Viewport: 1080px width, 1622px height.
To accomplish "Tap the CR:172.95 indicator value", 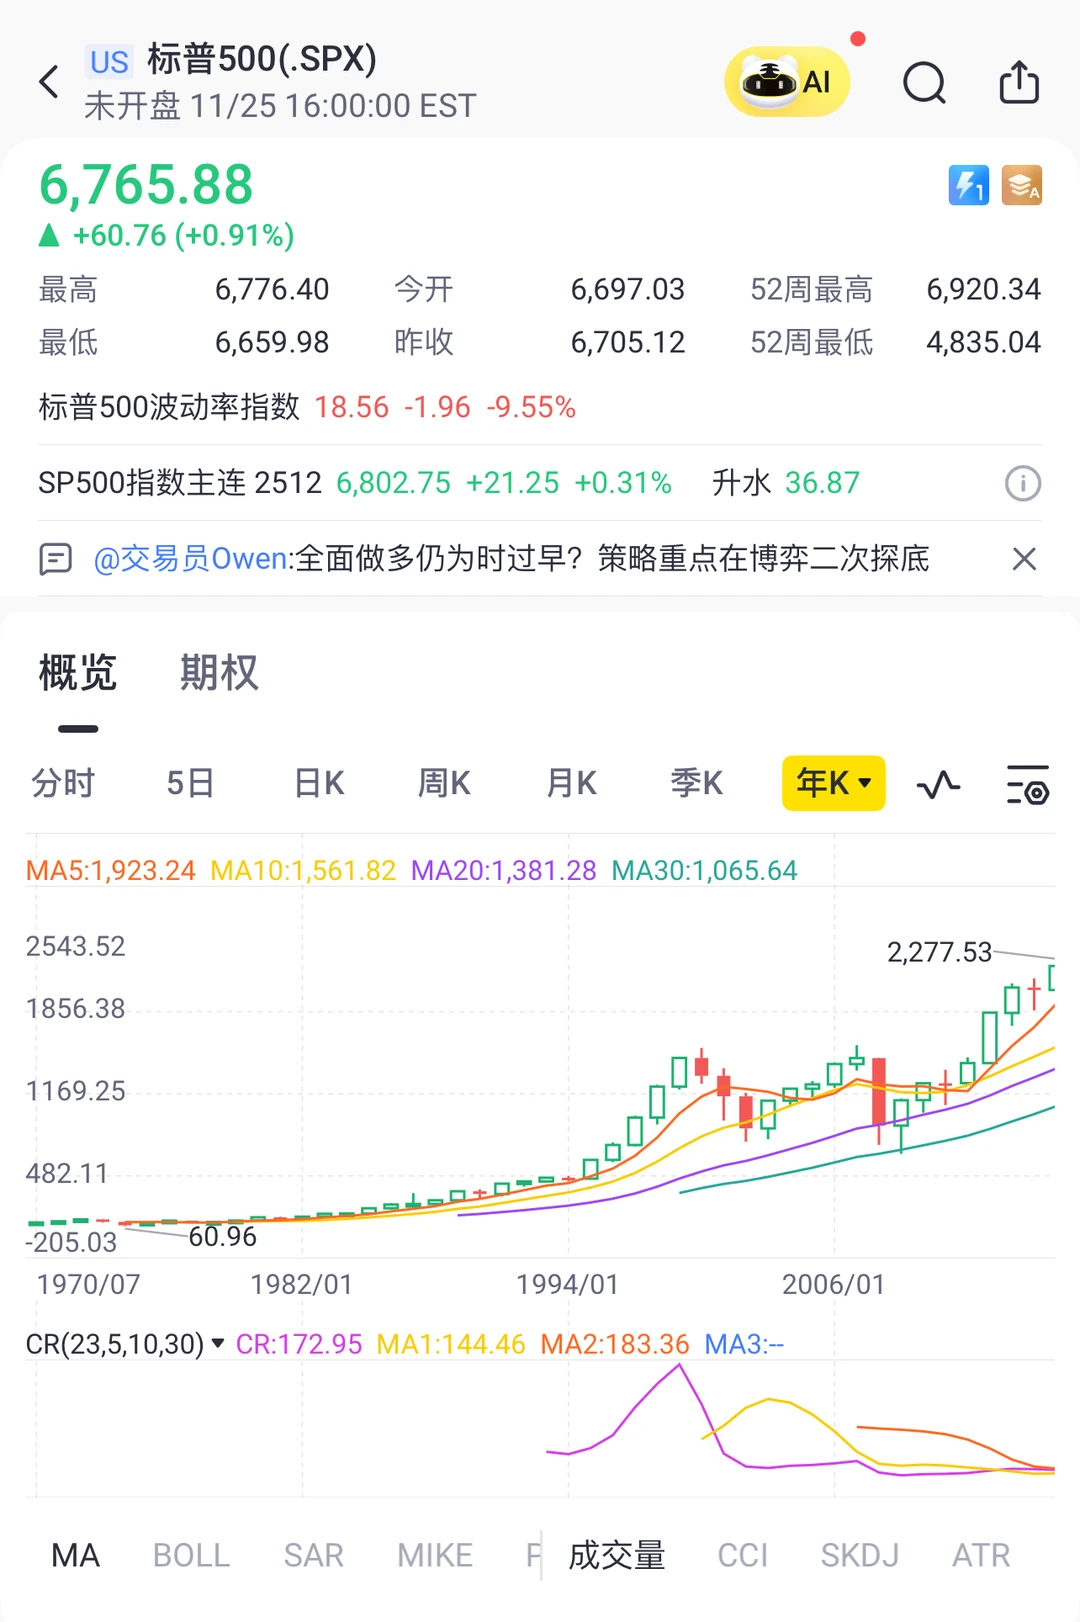I will pos(299,1344).
